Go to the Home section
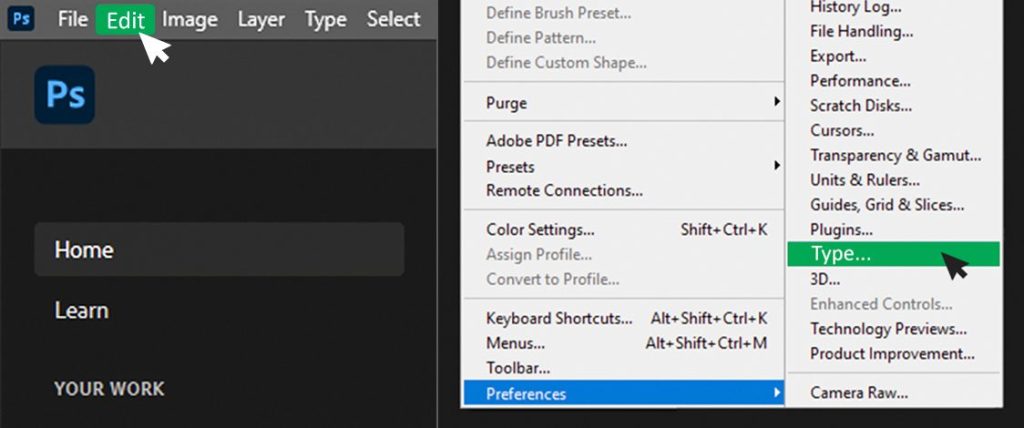 click(219, 249)
